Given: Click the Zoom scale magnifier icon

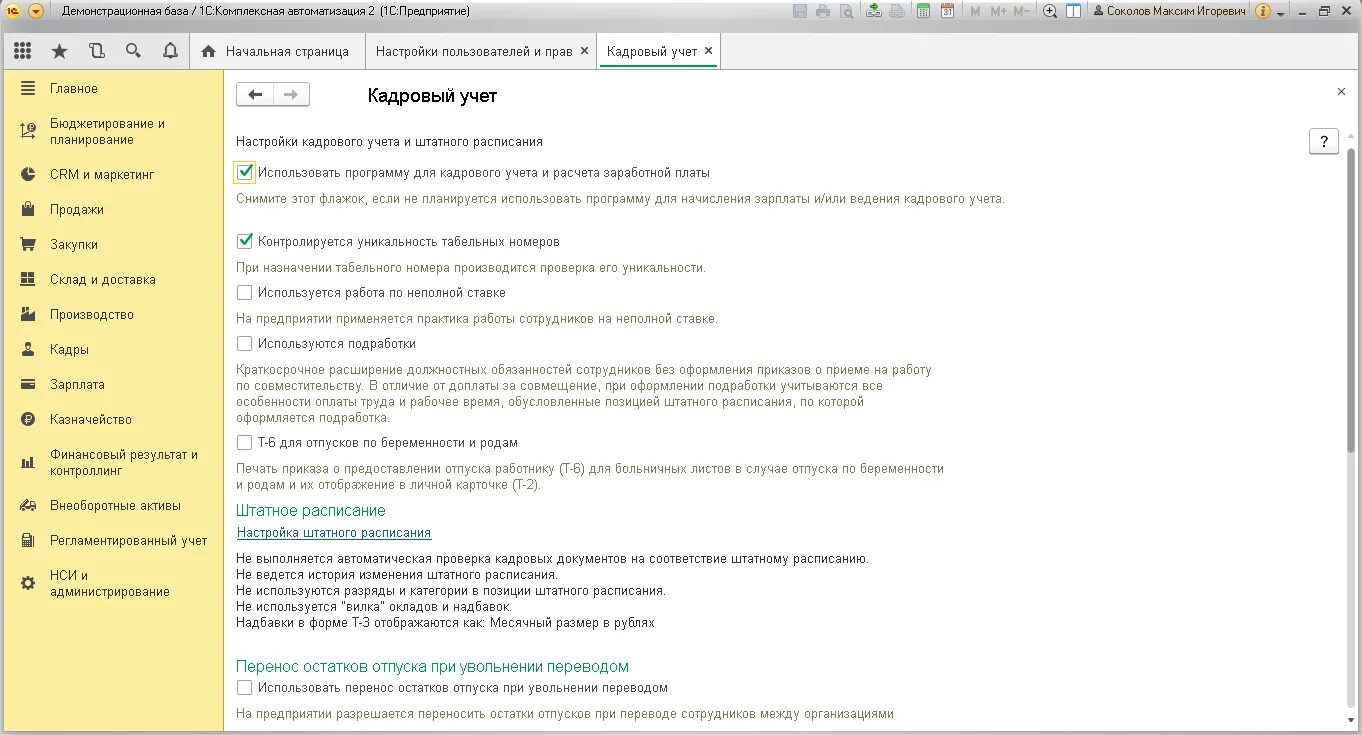Looking at the screenshot, I should 1050,11.
